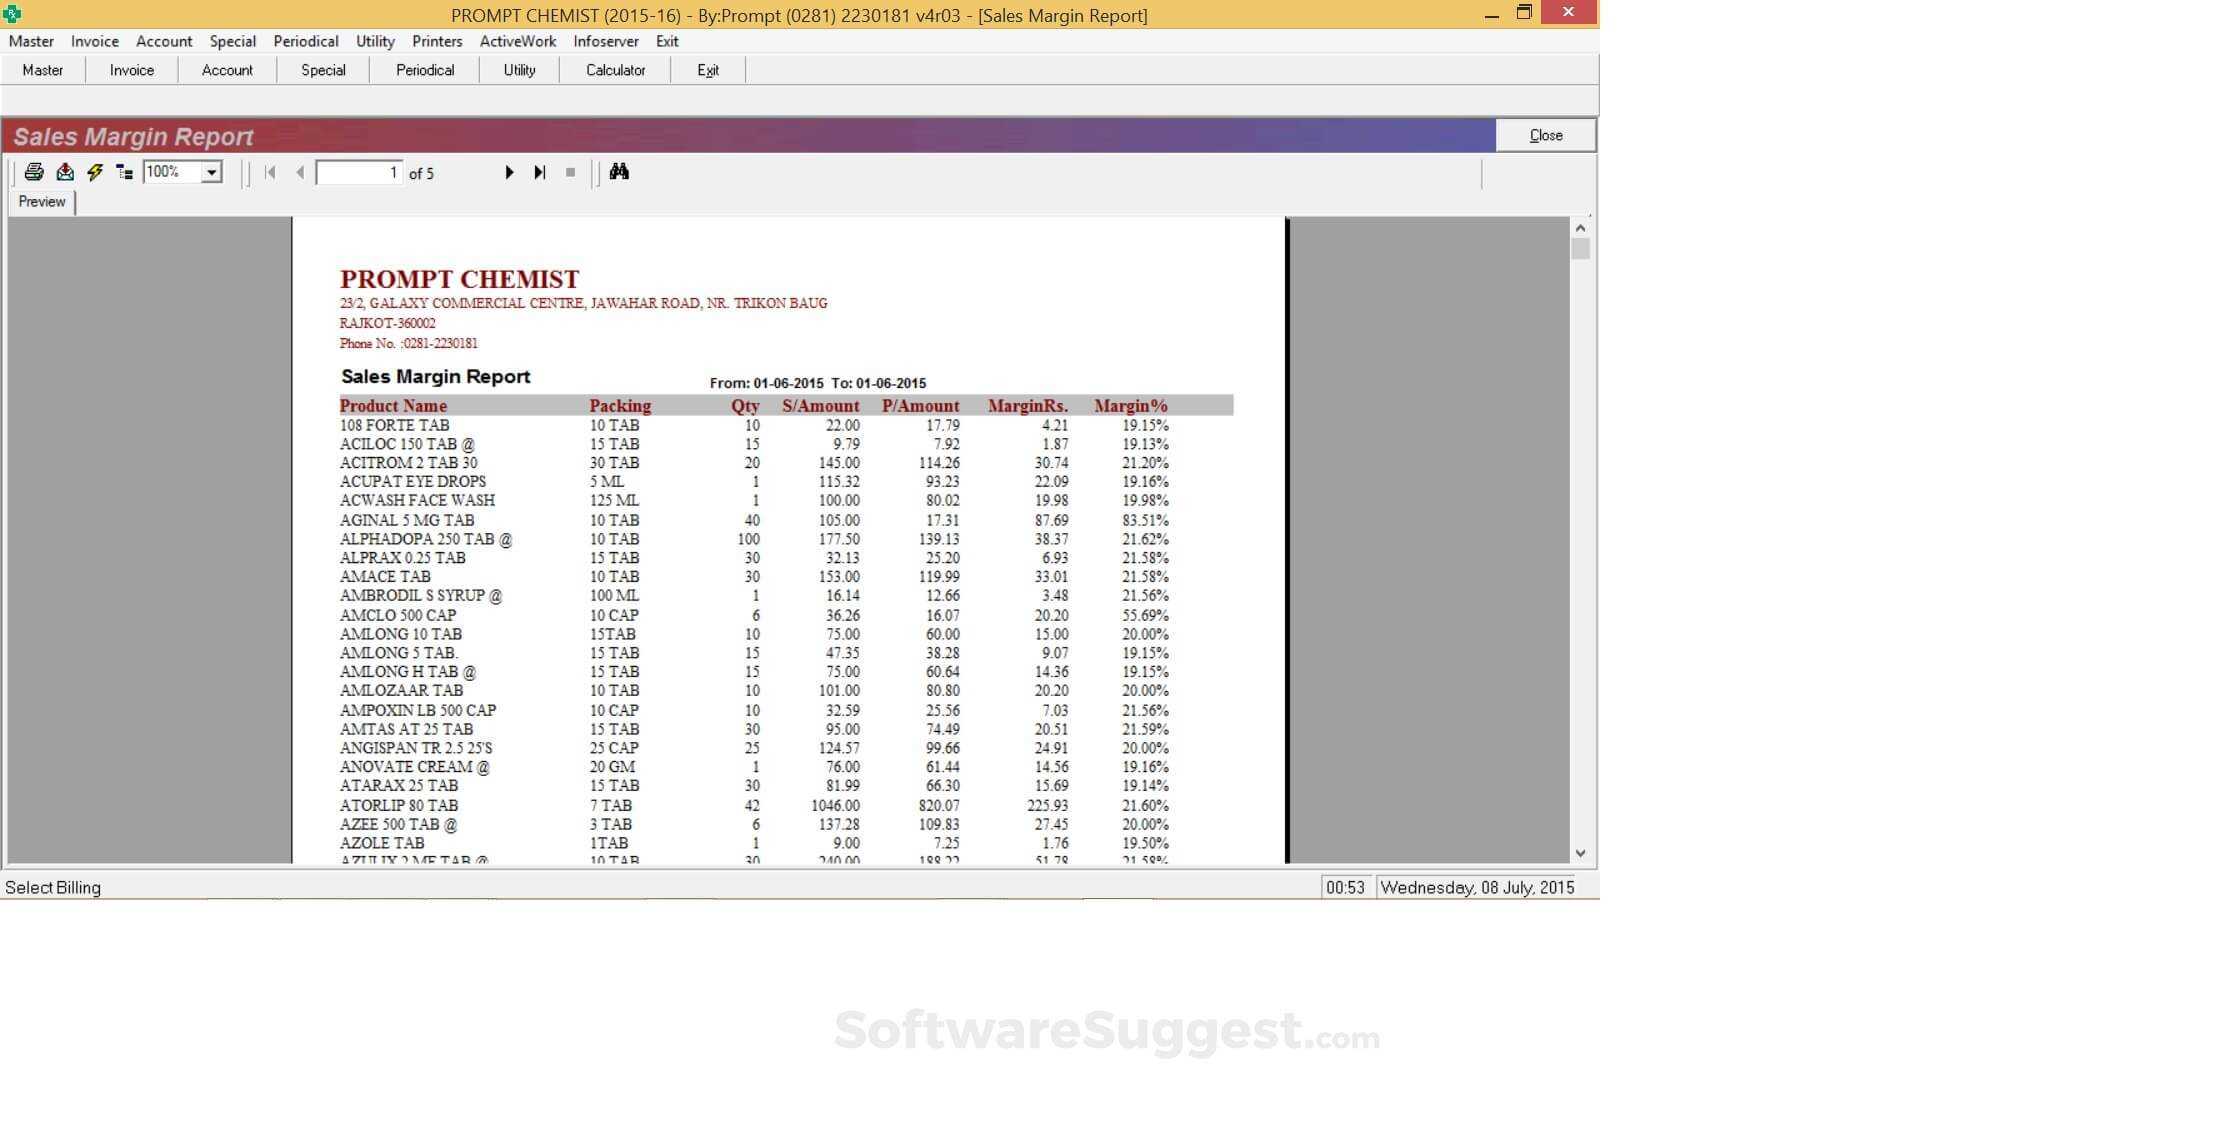Click the Close report button
Image resolution: width=2214 pixels, height=1128 pixels.
[x=1545, y=135]
